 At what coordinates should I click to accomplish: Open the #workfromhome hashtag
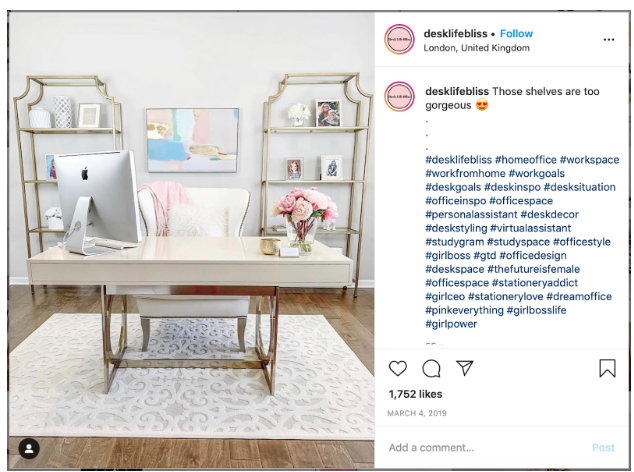pyautogui.click(x=465, y=174)
